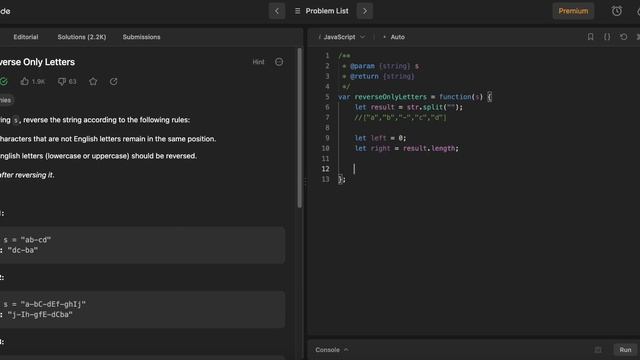Viewport: 640px width, 360px height.
Task: Expand the Console panel
Action: coord(332,350)
